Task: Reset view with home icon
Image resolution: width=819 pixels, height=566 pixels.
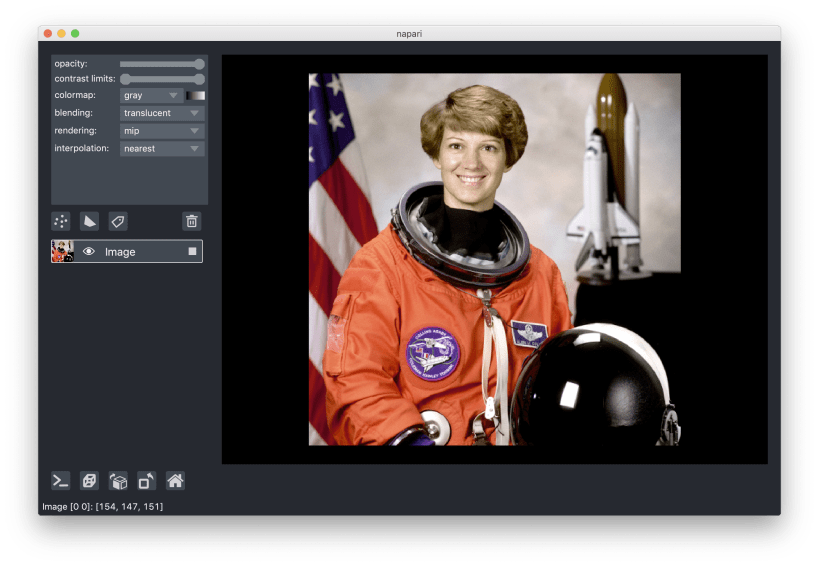Action: pyautogui.click(x=176, y=480)
